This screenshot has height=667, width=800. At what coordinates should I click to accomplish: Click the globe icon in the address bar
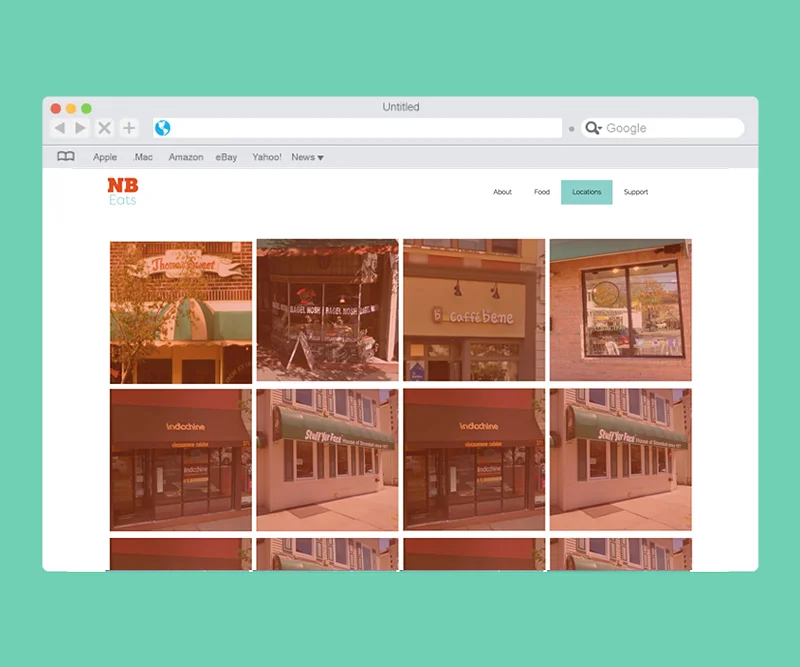pos(163,128)
